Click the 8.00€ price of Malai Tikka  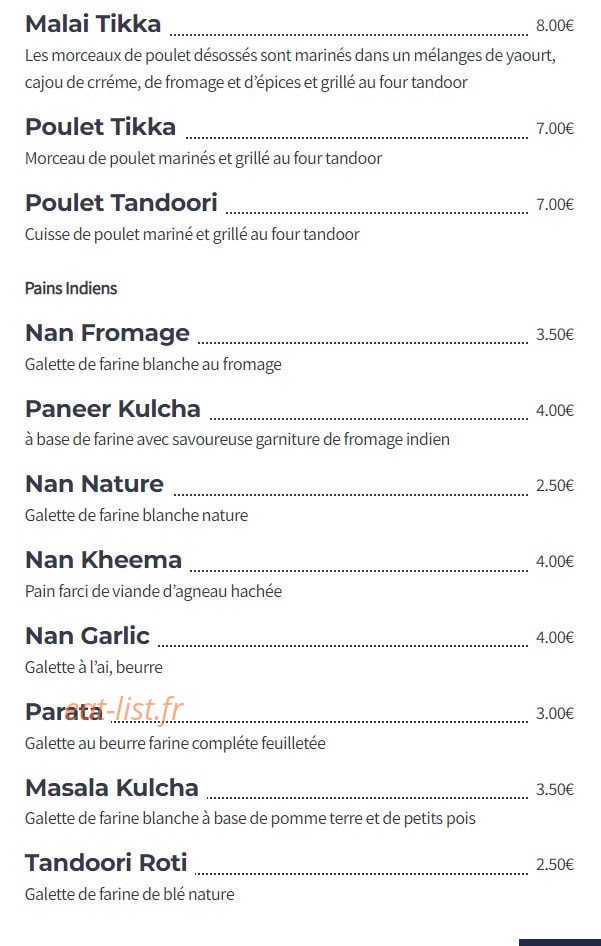click(x=555, y=25)
